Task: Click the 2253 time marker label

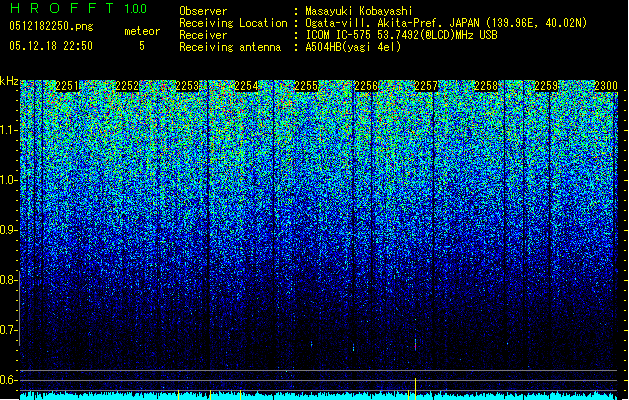Action: coord(187,86)
